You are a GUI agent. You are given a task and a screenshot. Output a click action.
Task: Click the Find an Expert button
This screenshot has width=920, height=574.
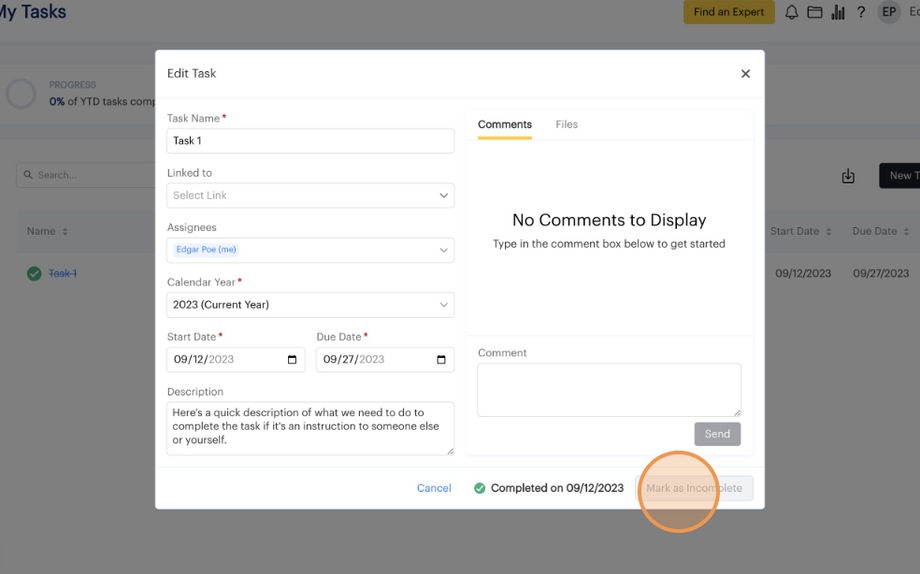[728, 12]
